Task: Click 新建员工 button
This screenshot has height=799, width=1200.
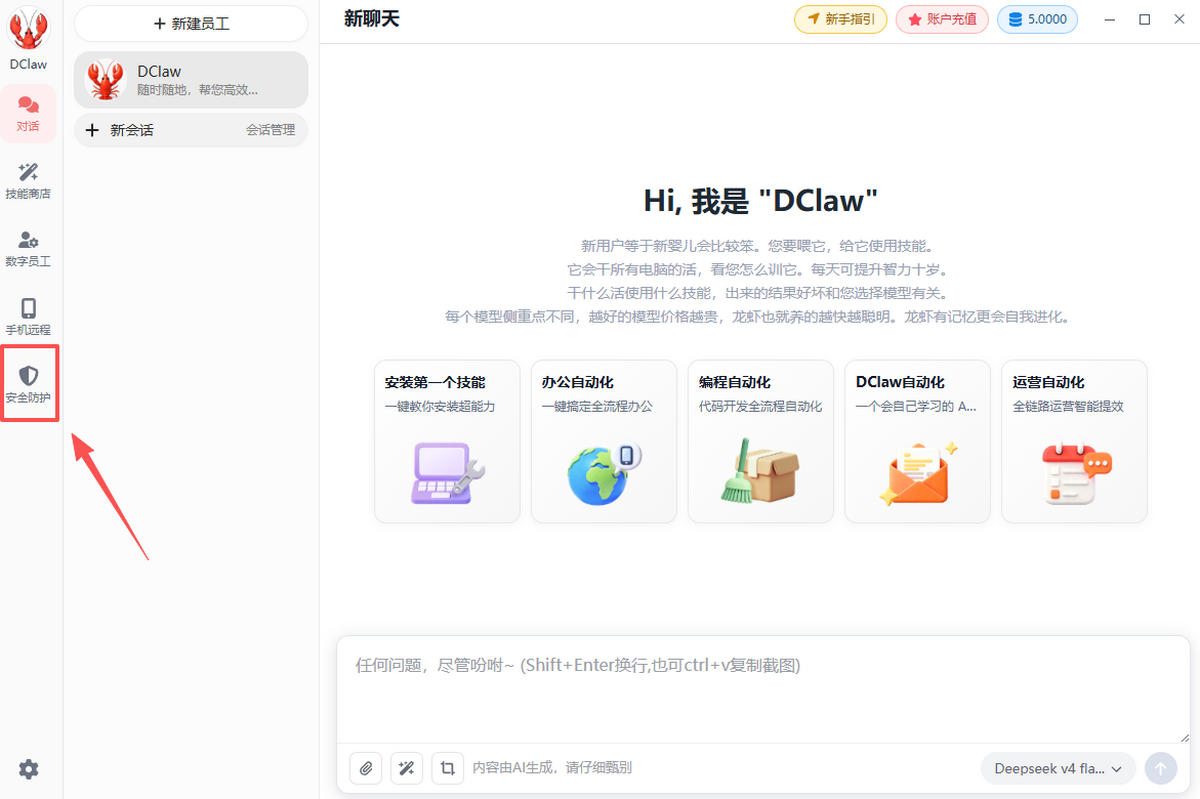Action: click(x=191, y=23)
